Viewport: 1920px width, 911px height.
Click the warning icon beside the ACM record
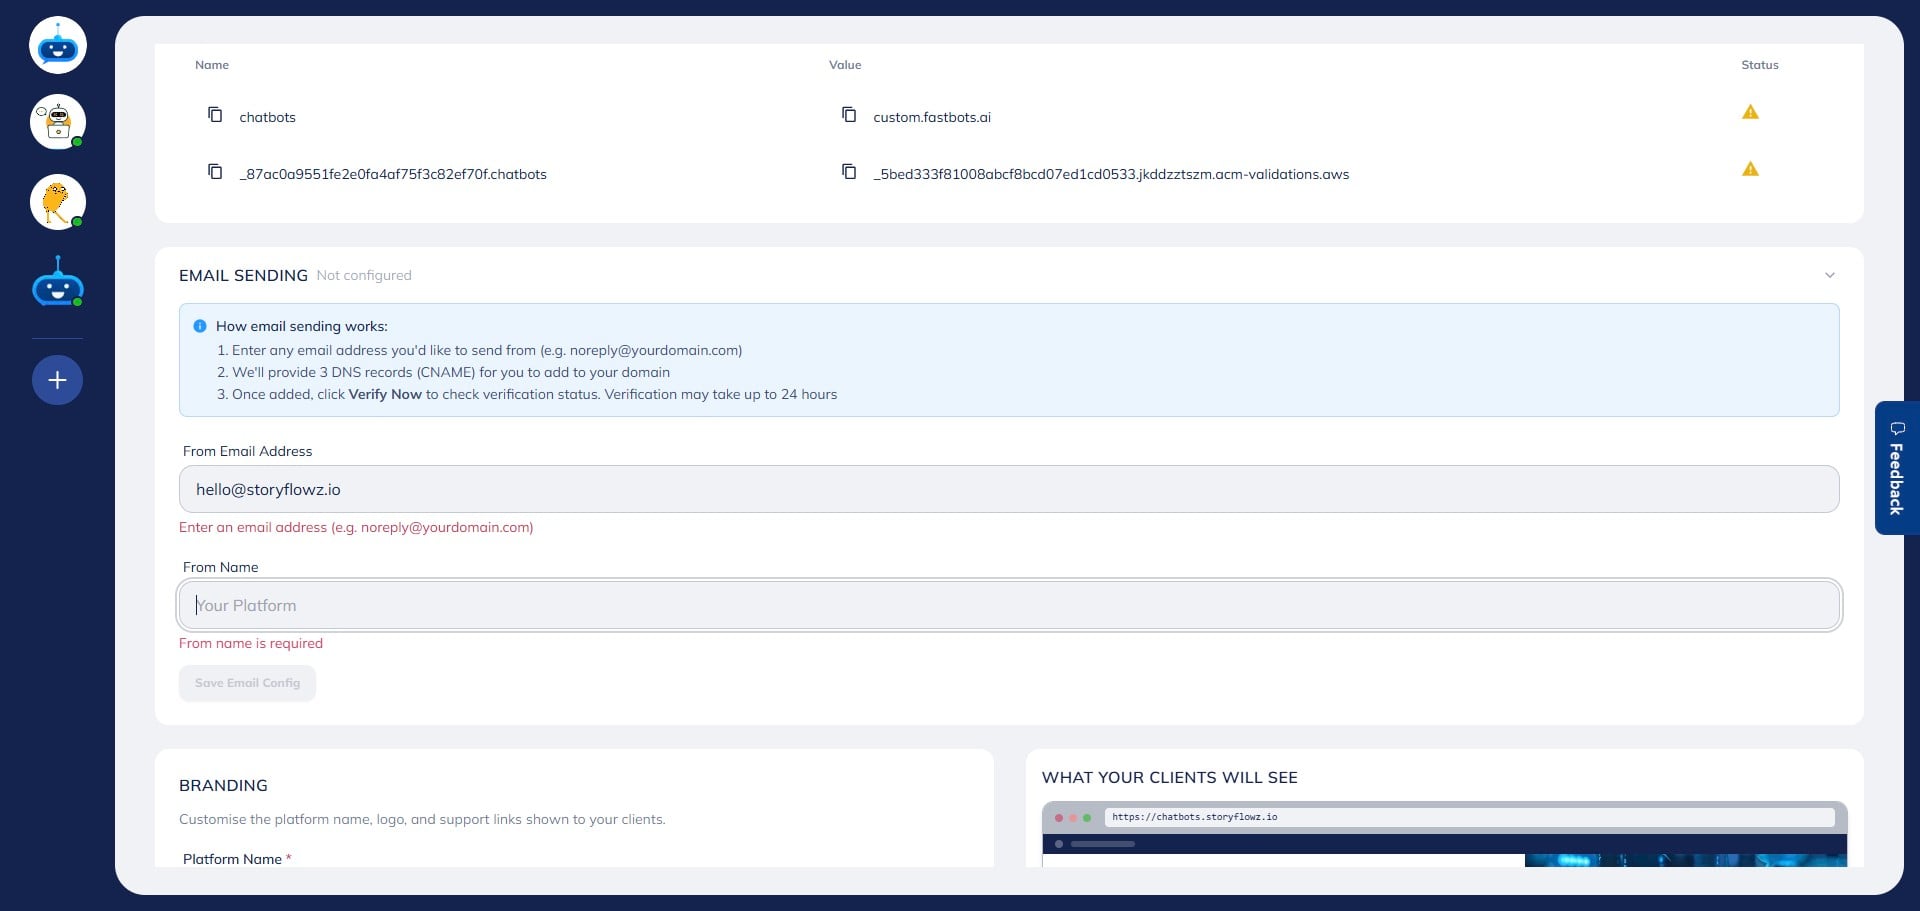pyautogui.click(x=1750, y=168)
